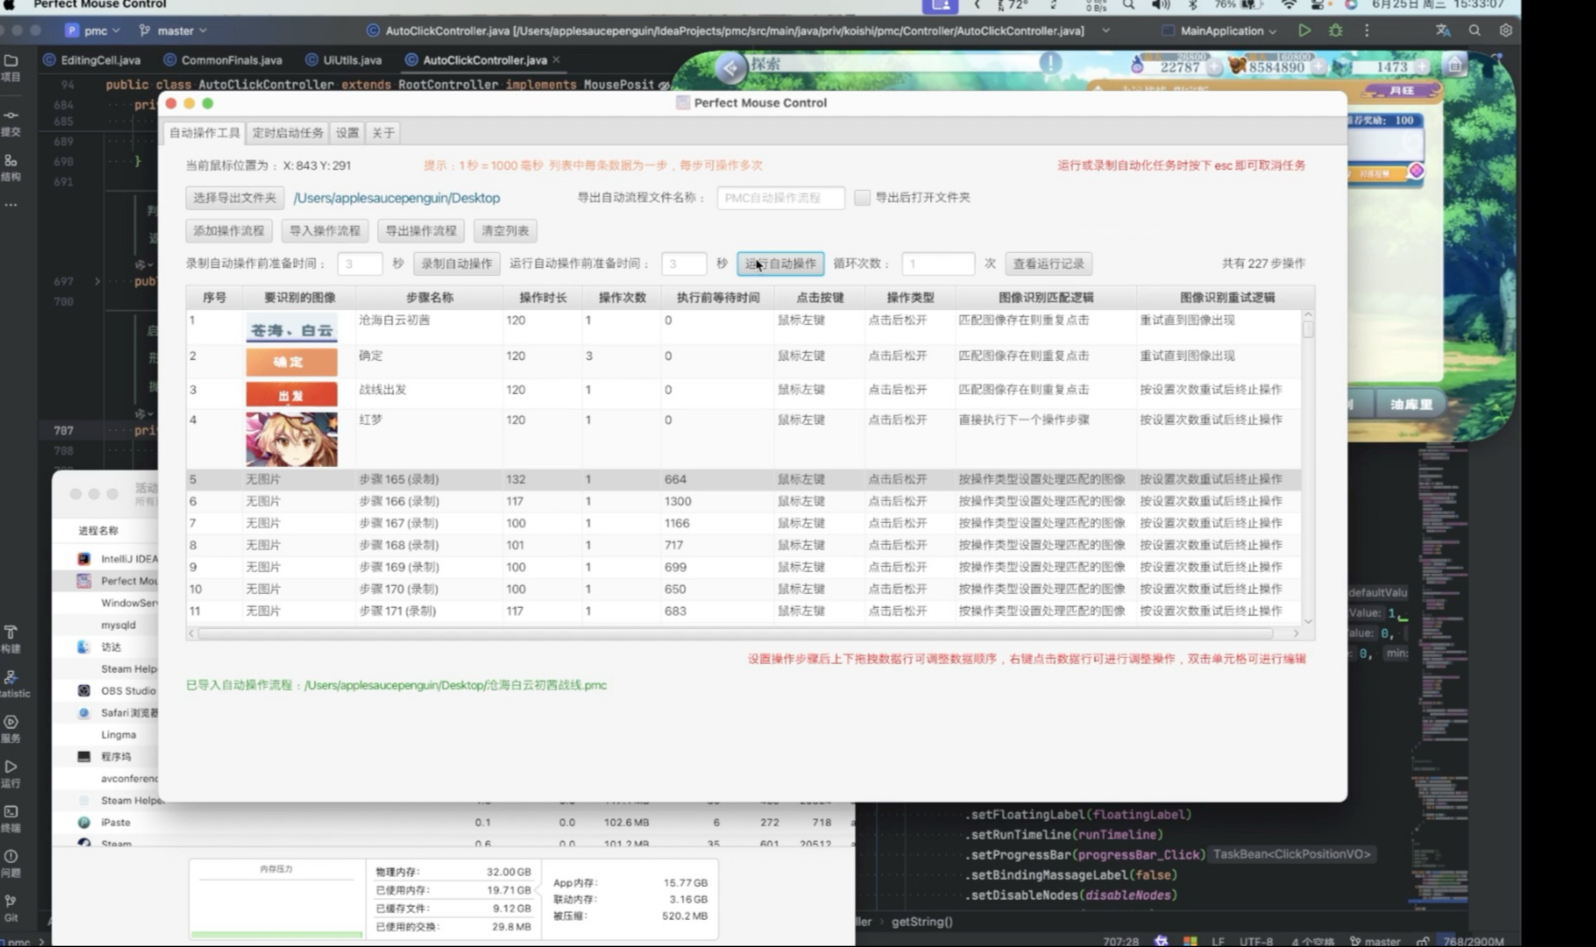Open the 设置 tab

coord(347,133)
